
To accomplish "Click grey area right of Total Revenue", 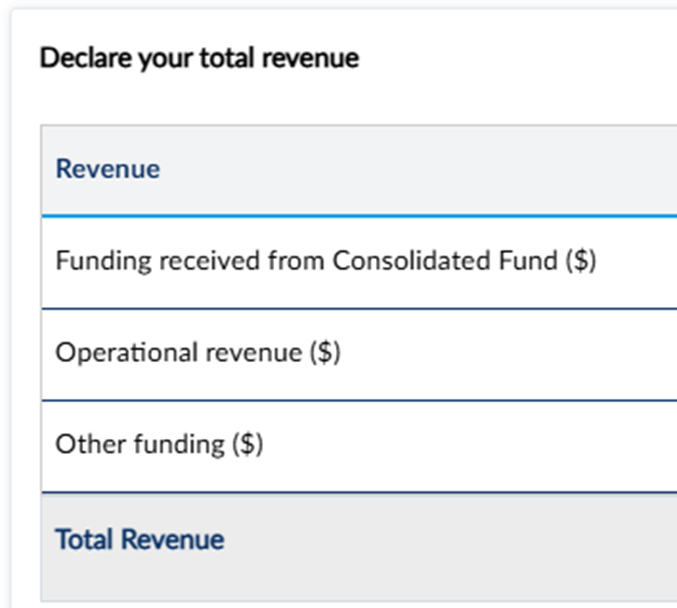I will click(x=450, y=540).
